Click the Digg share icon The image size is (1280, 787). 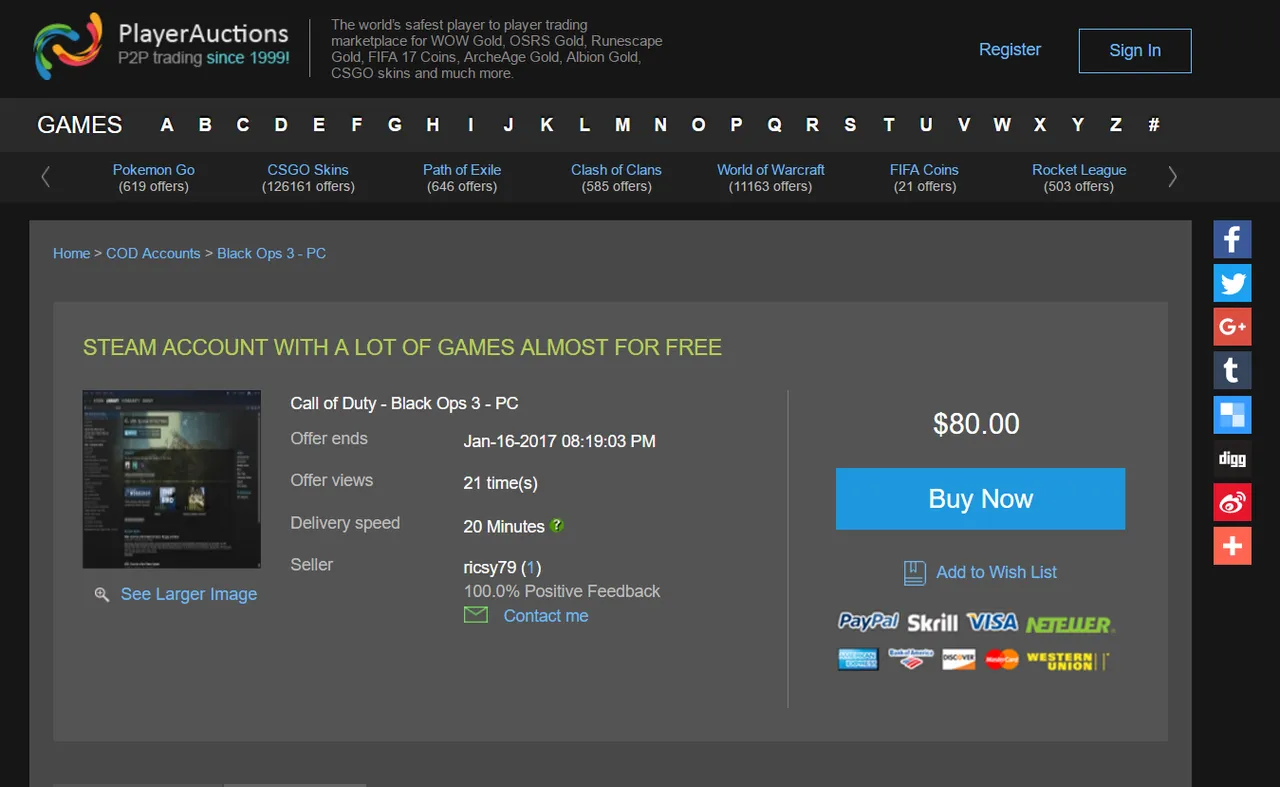[1232, 459]
